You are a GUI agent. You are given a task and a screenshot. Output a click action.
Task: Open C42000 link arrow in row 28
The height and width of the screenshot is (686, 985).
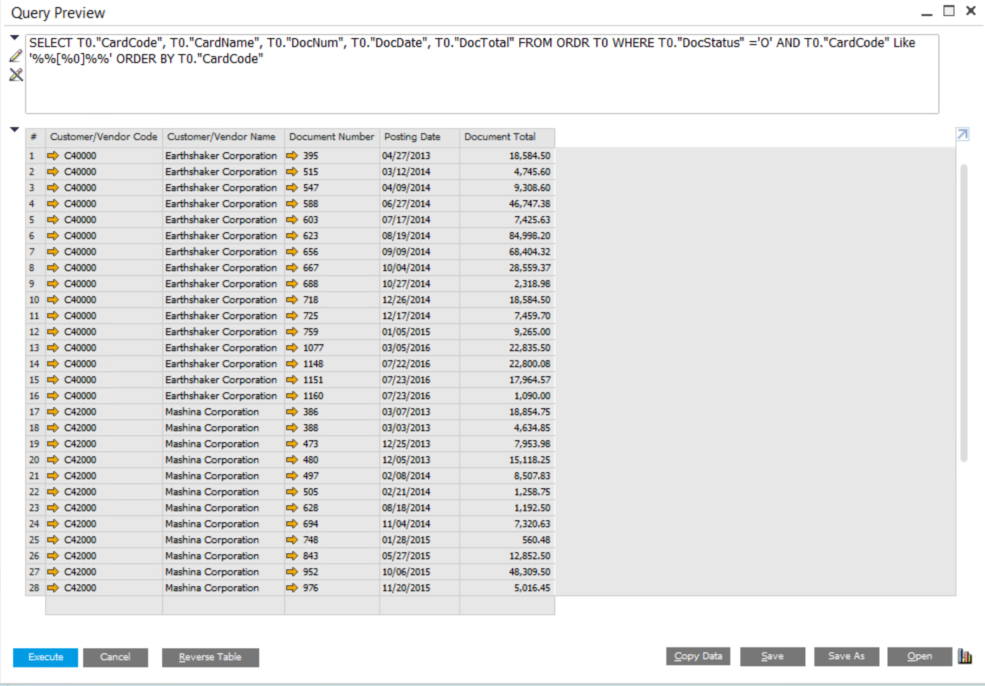tap(53, 588)
